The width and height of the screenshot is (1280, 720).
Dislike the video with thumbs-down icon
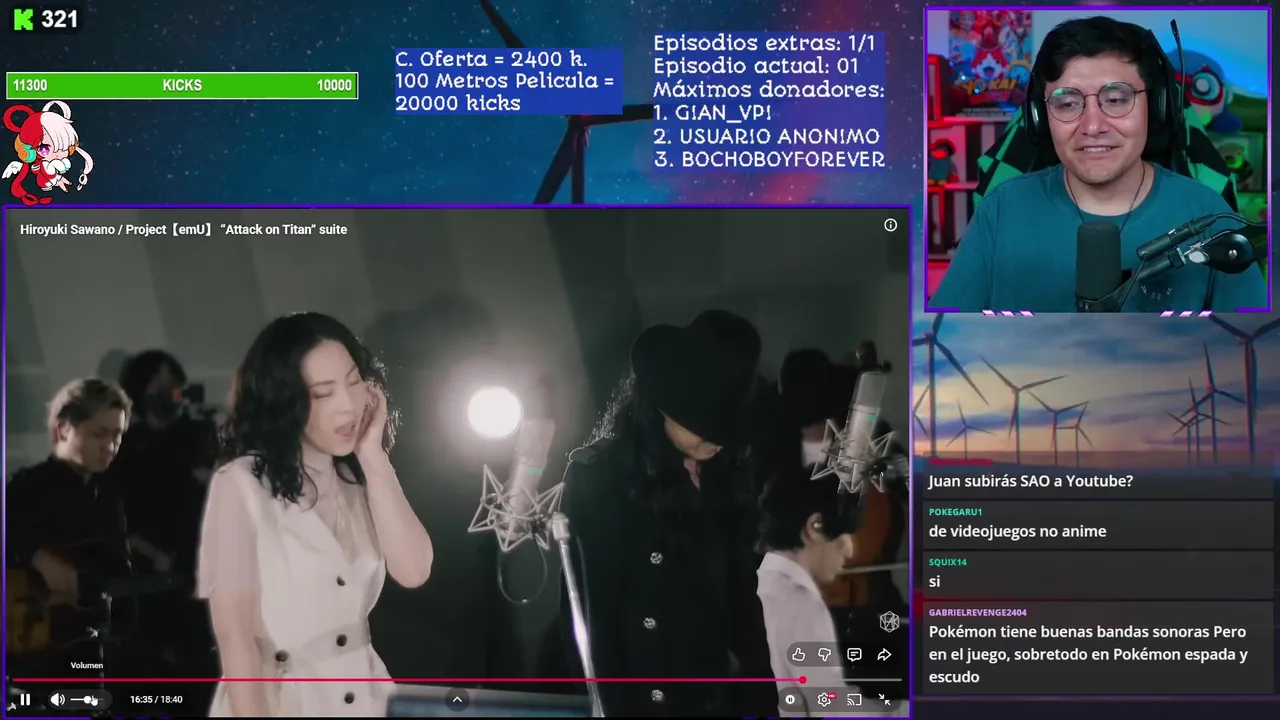tap(825, 655)
